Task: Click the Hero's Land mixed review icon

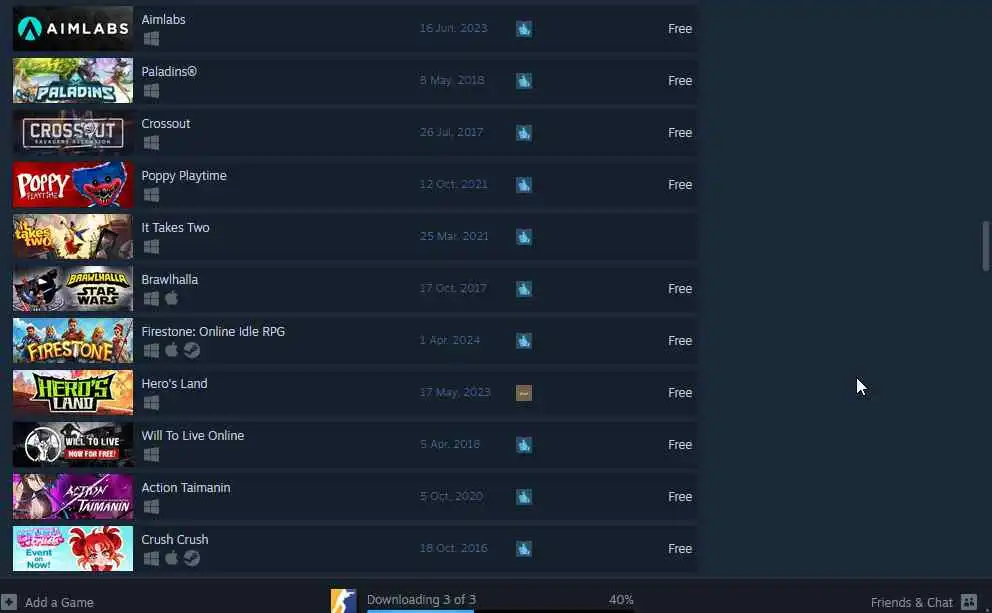Action: 524,393
